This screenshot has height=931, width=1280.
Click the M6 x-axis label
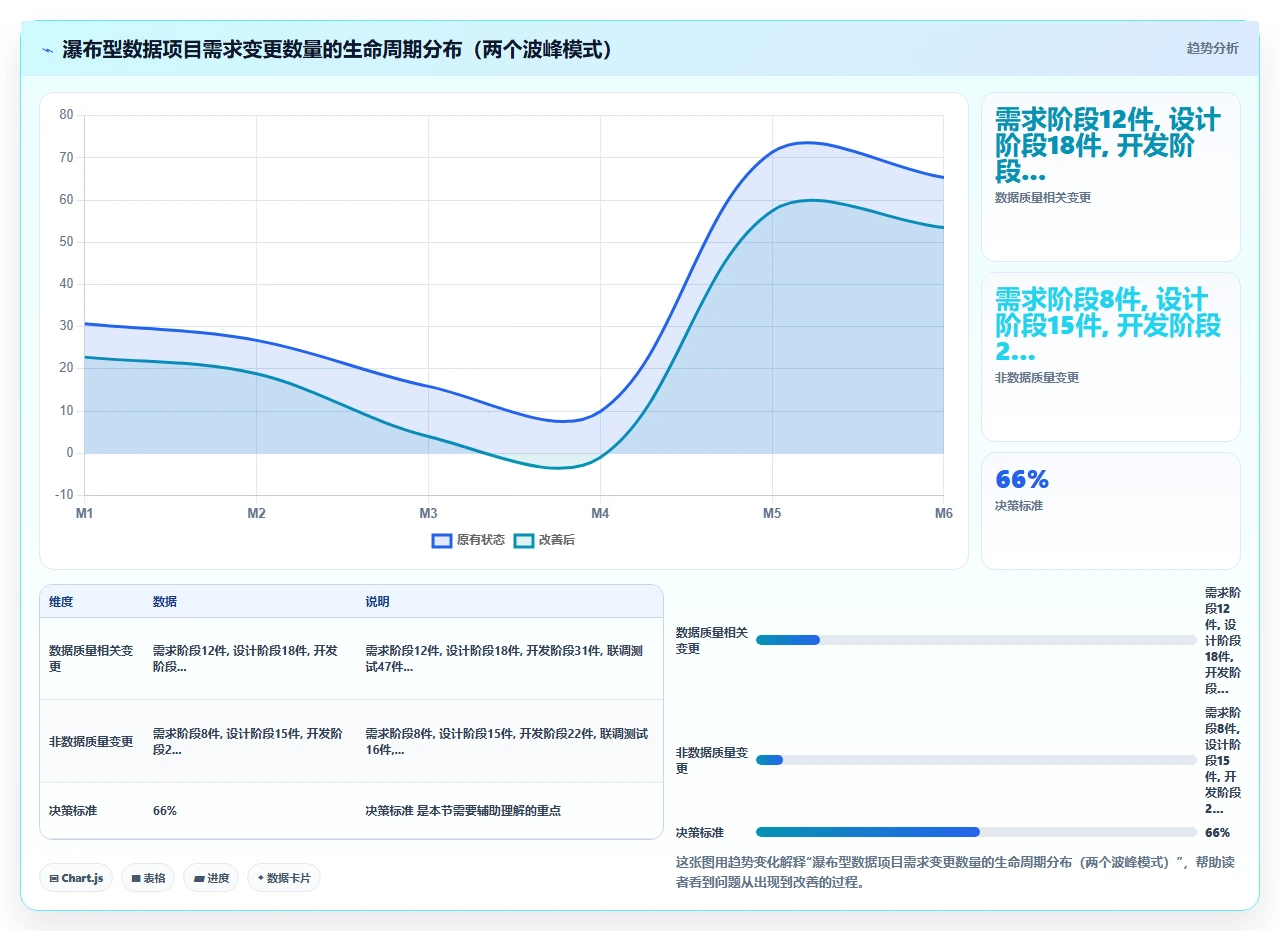click(943, 514)
